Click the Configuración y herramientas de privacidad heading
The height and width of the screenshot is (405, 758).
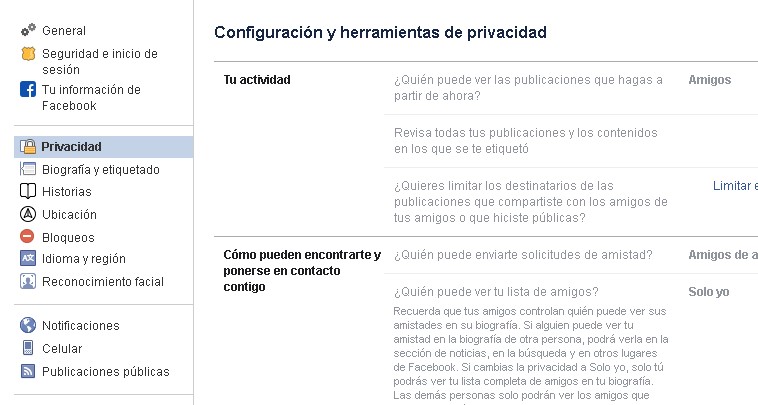(x=380, y=32)
